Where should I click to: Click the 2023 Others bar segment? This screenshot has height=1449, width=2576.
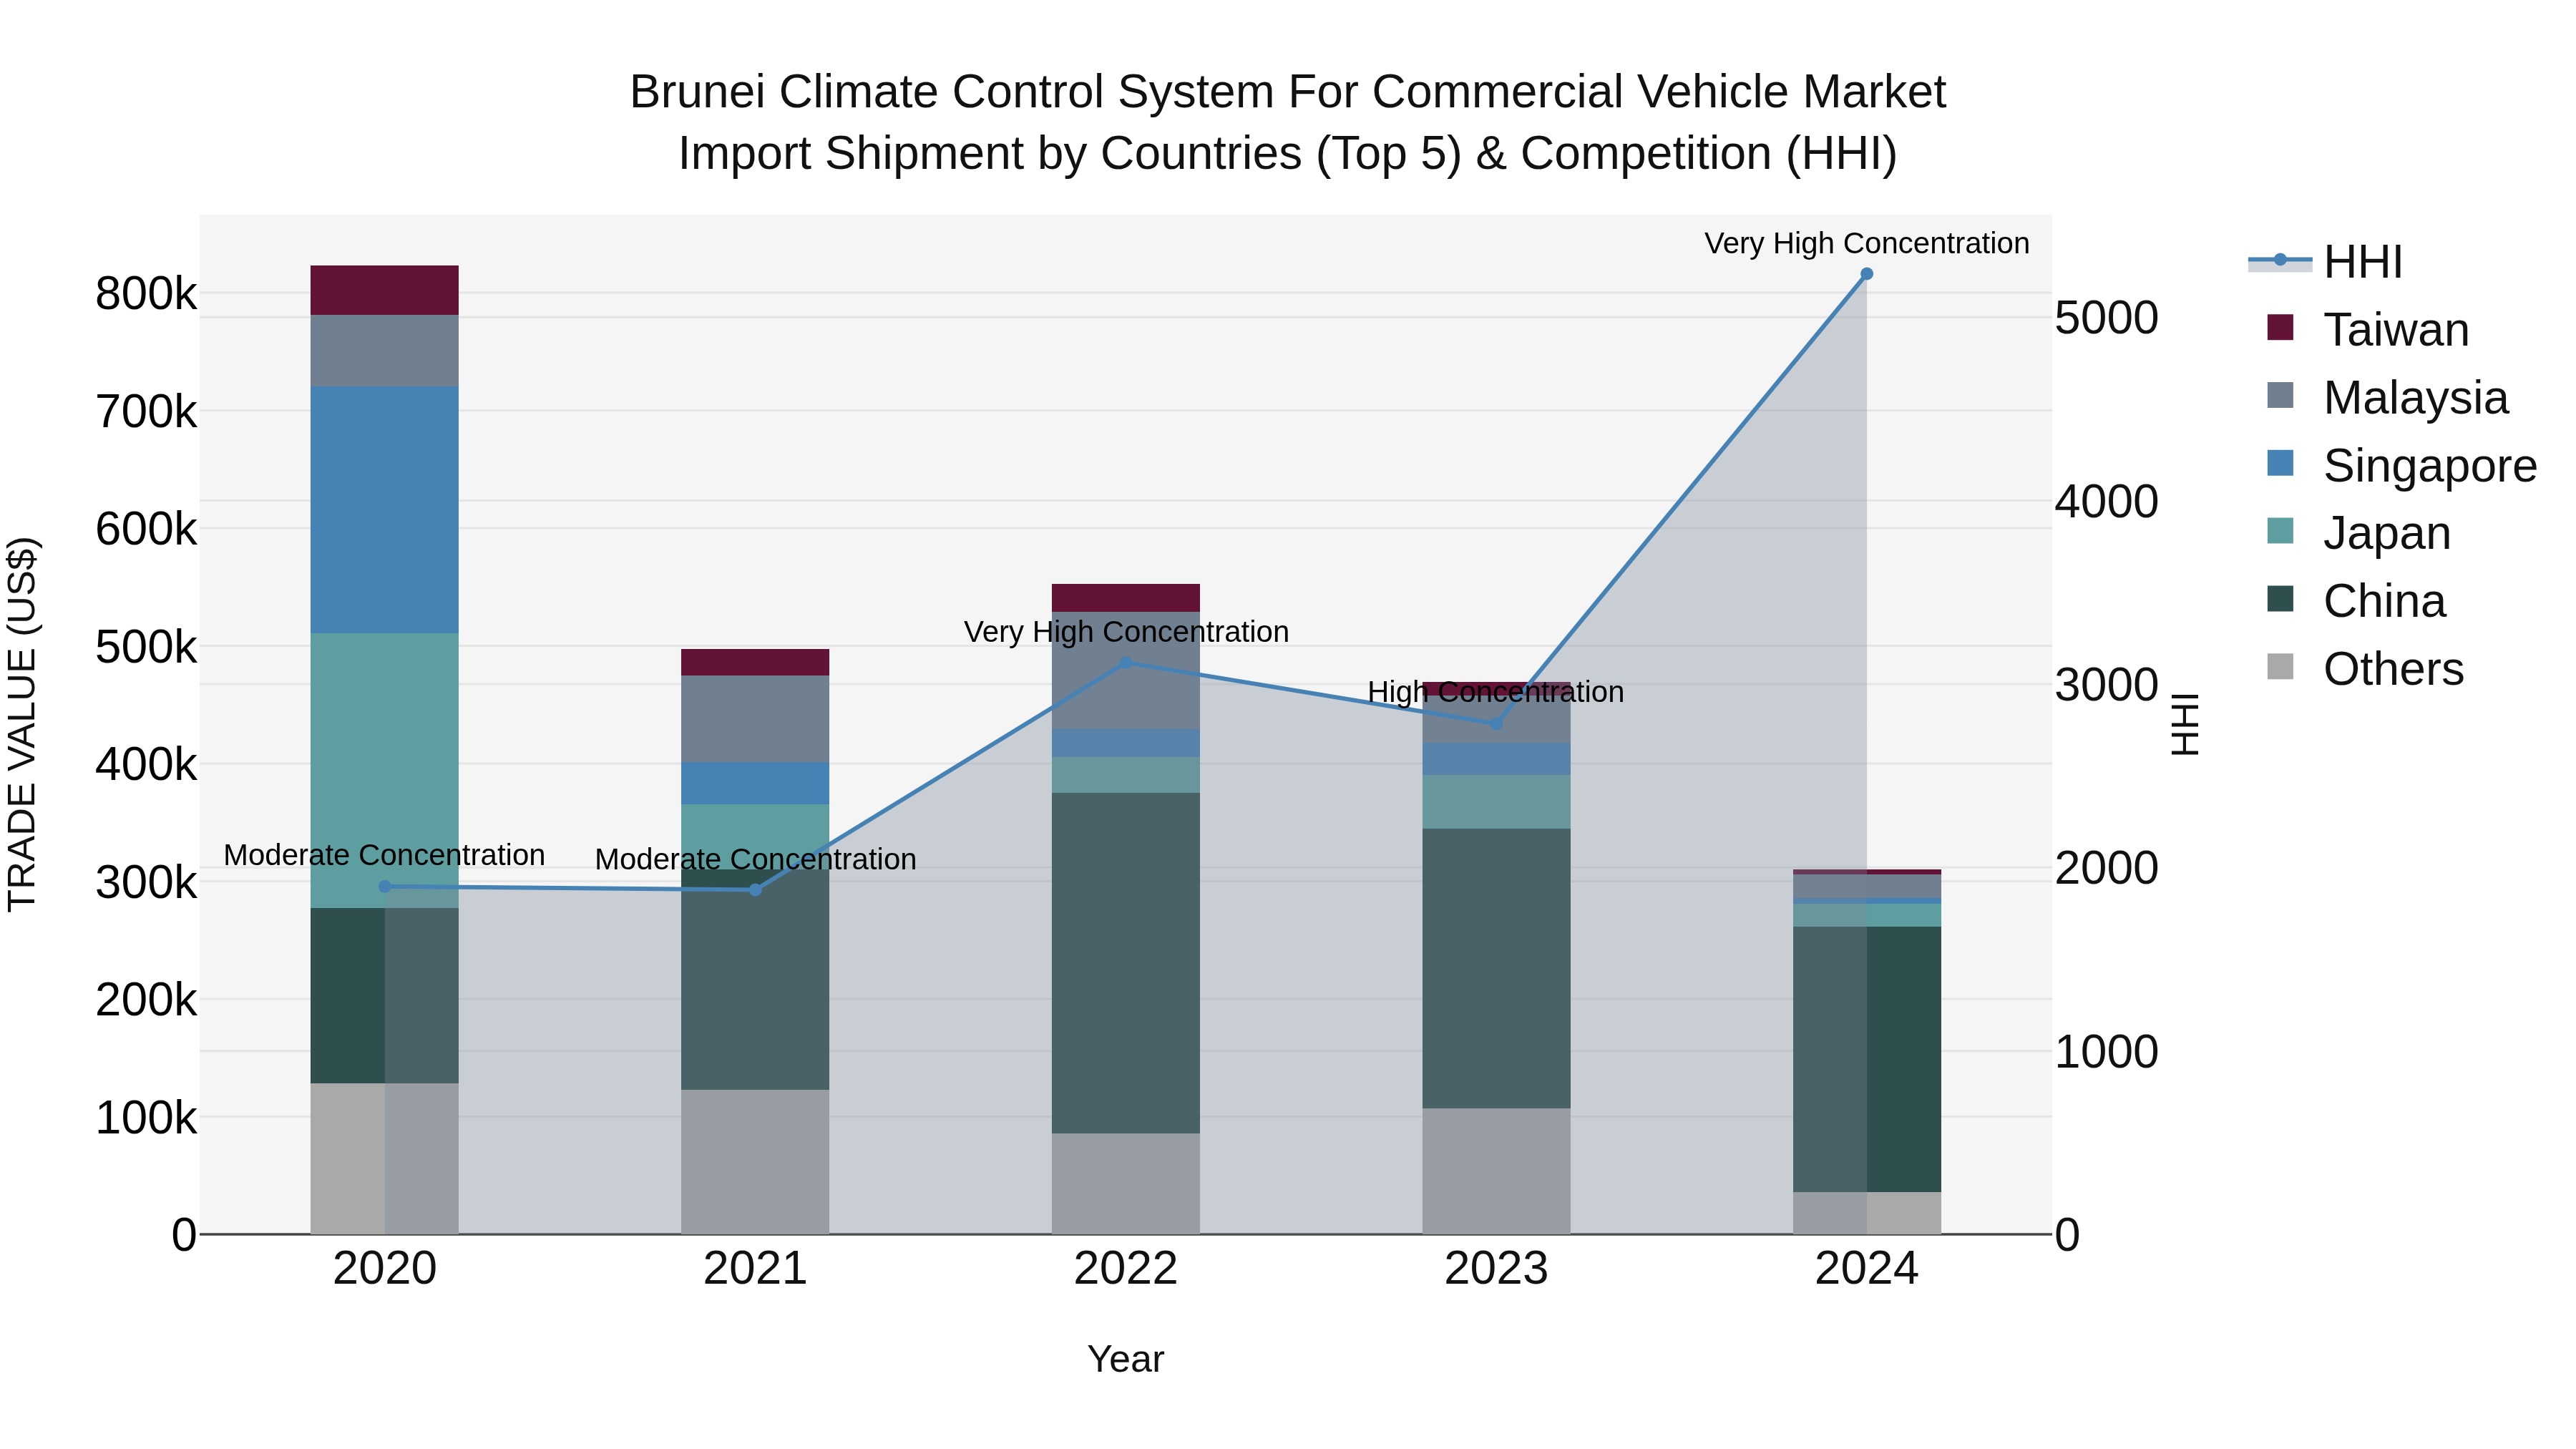tap(1497, 1171)
